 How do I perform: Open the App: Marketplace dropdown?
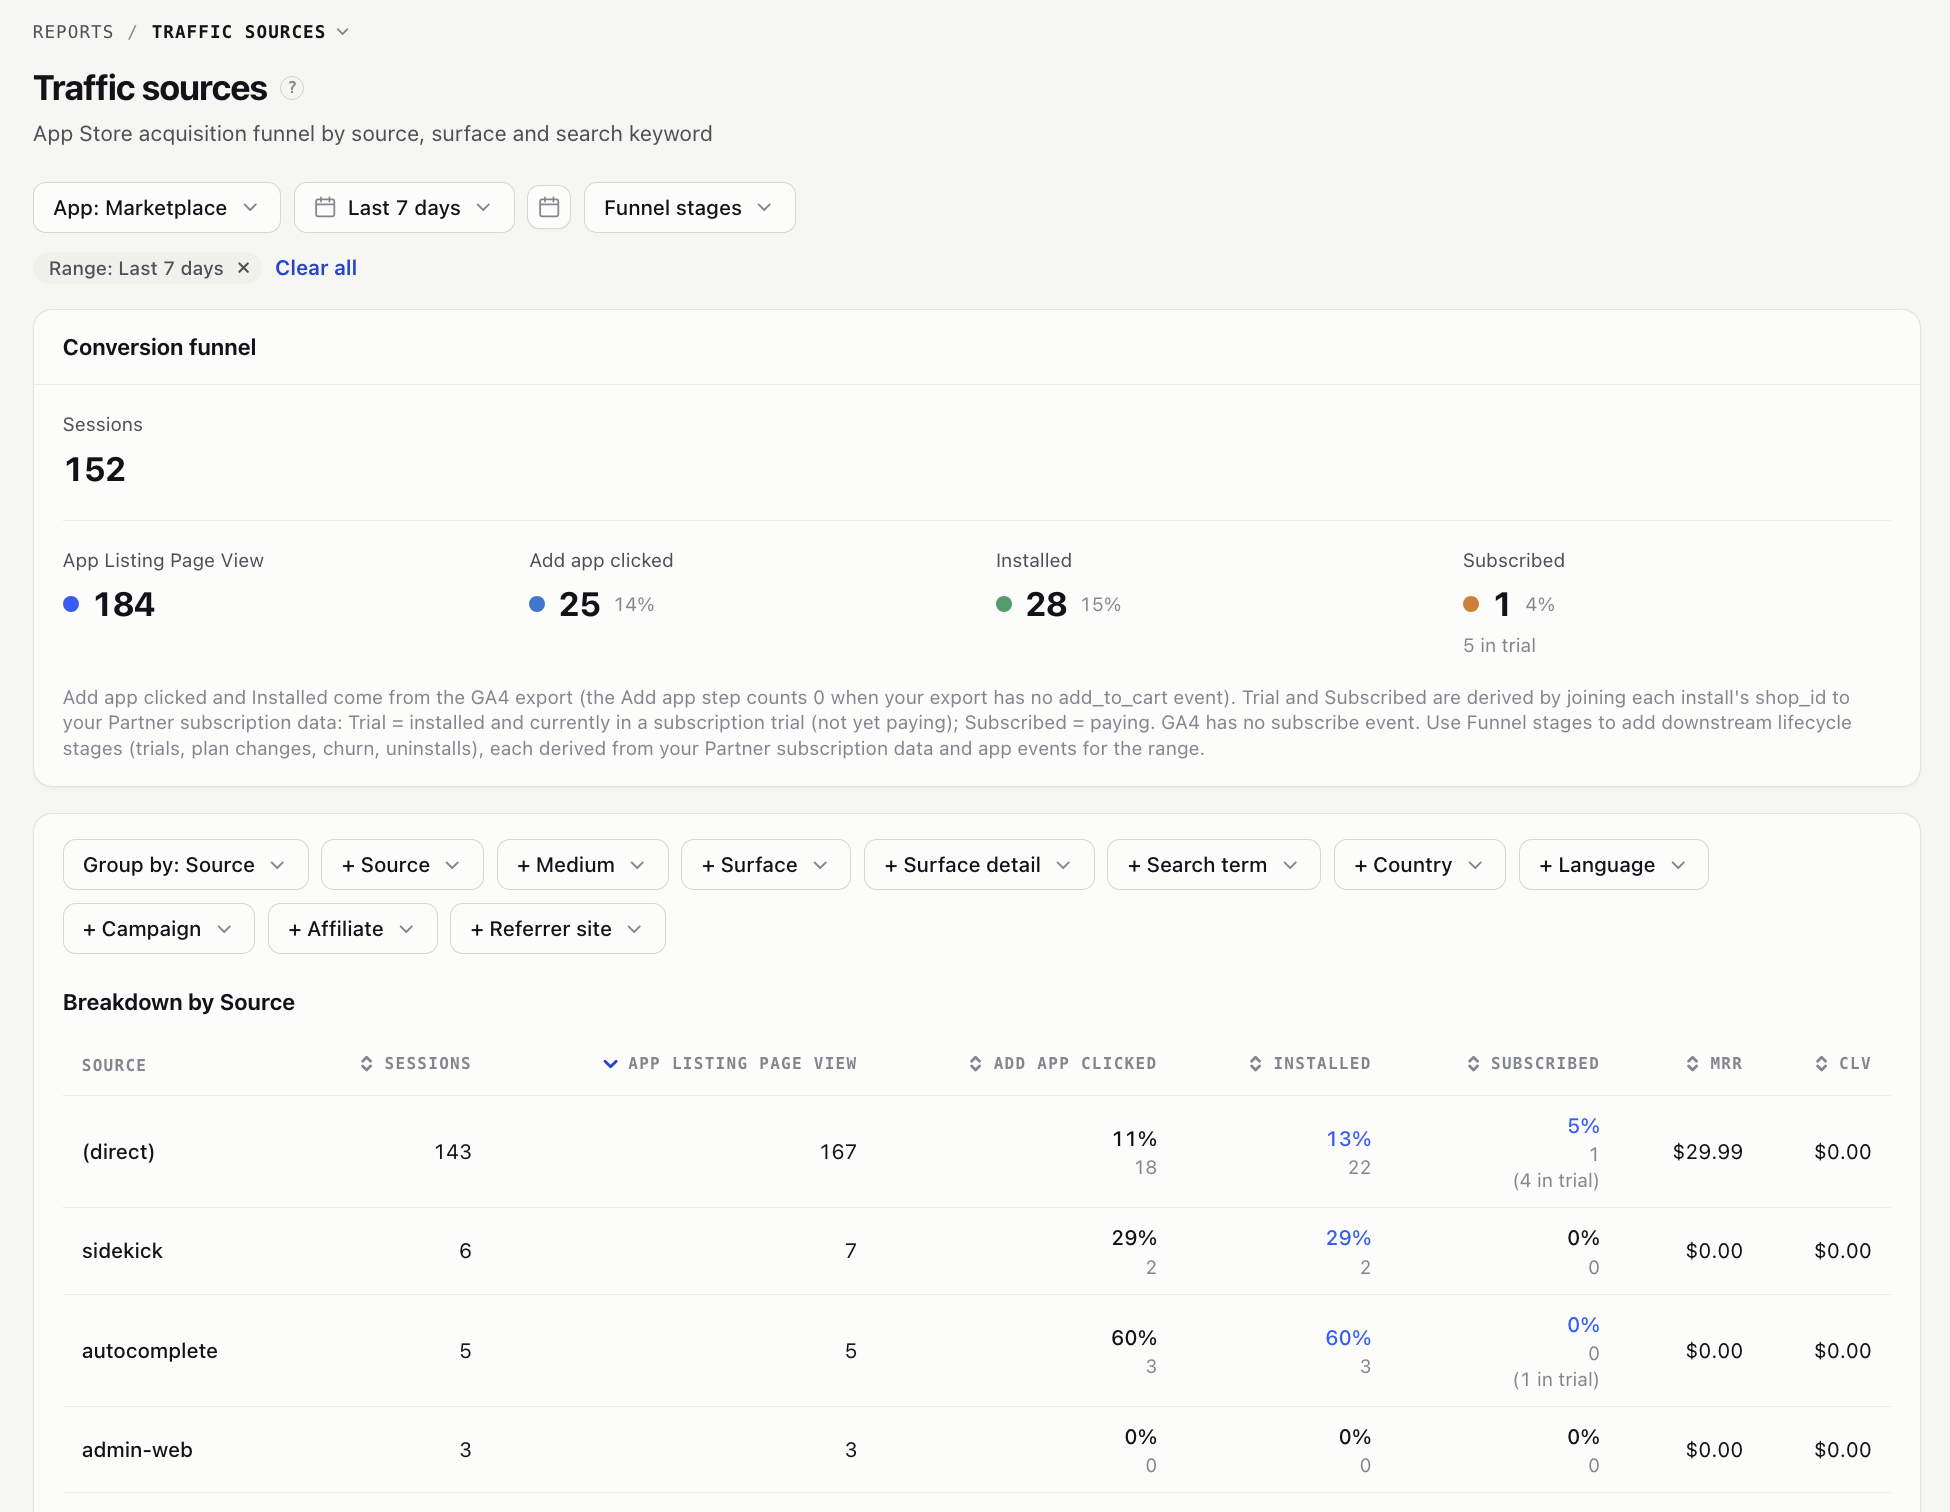pos(157,207)
